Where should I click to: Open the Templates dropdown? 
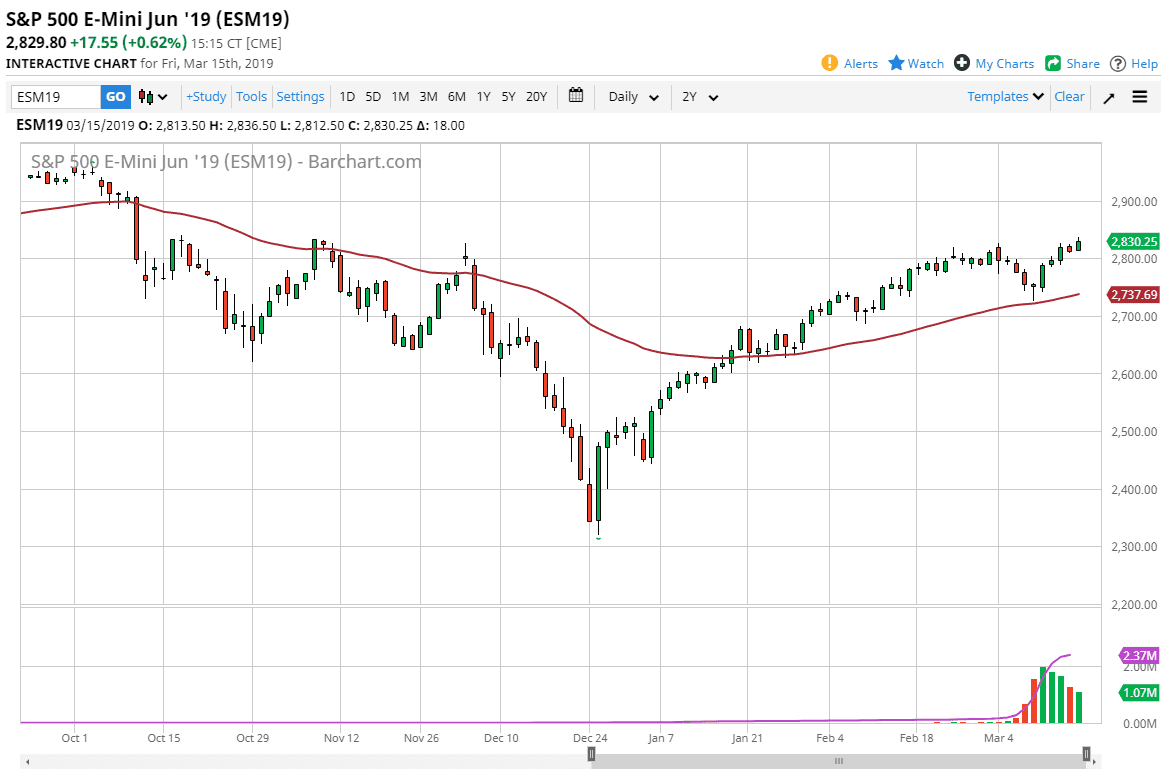(x=1006, y=96)
